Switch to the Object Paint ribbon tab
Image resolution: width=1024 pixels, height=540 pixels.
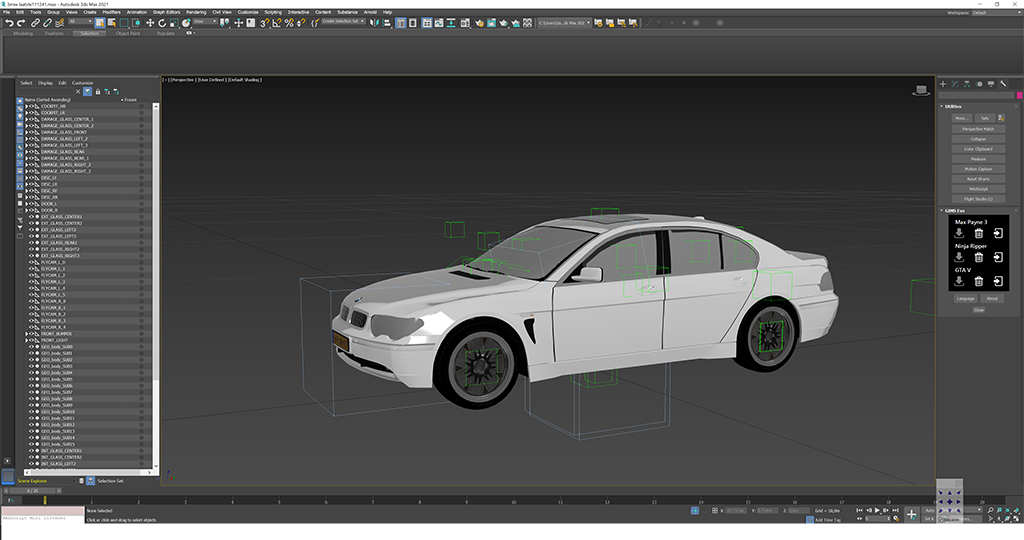128,33
